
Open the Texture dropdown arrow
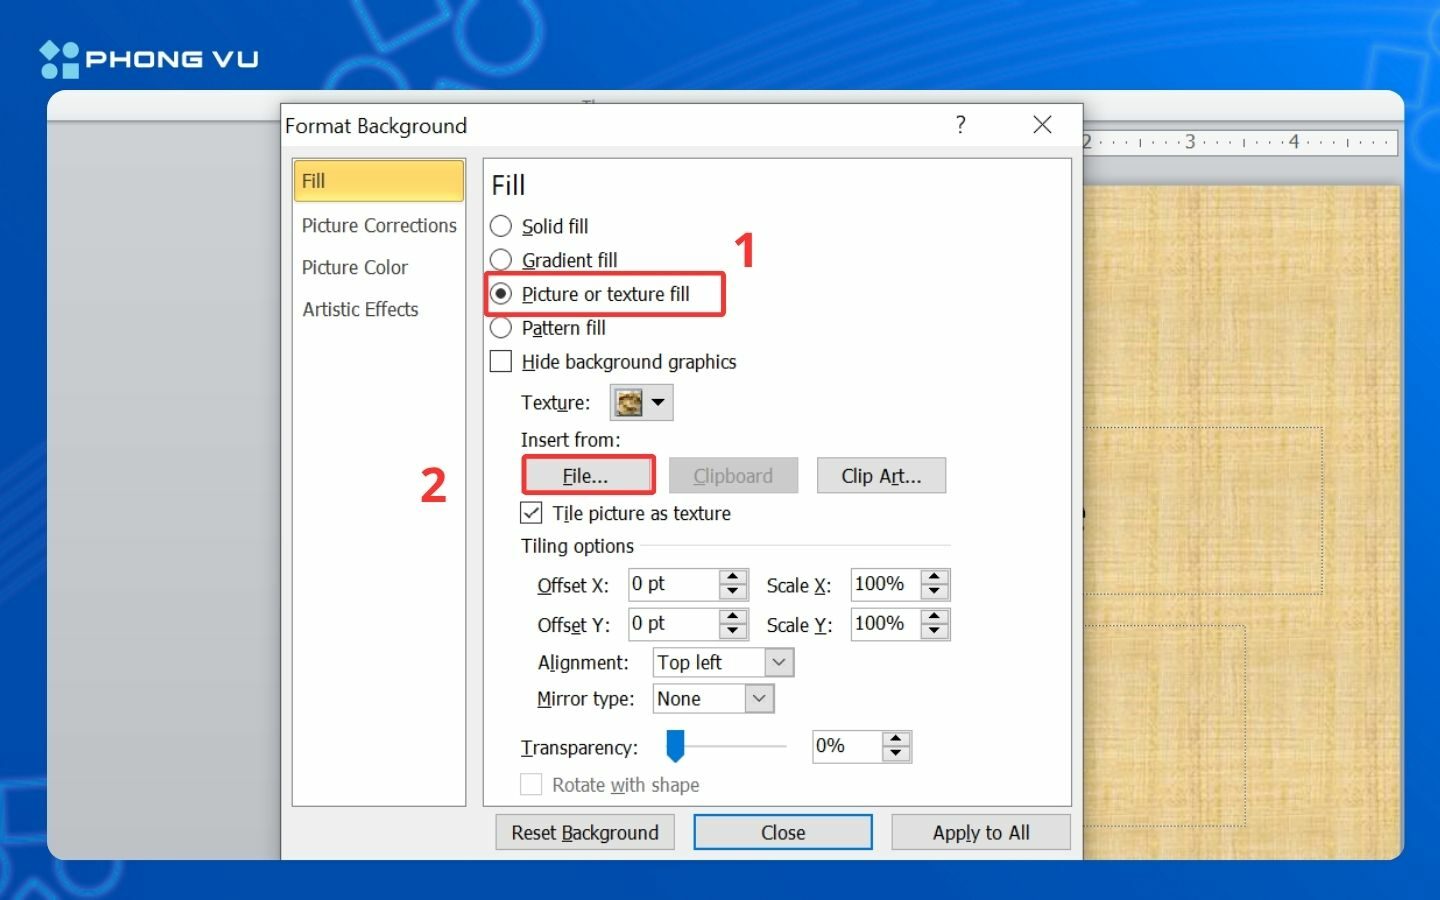pyautogui.click(x=658, y=403)
